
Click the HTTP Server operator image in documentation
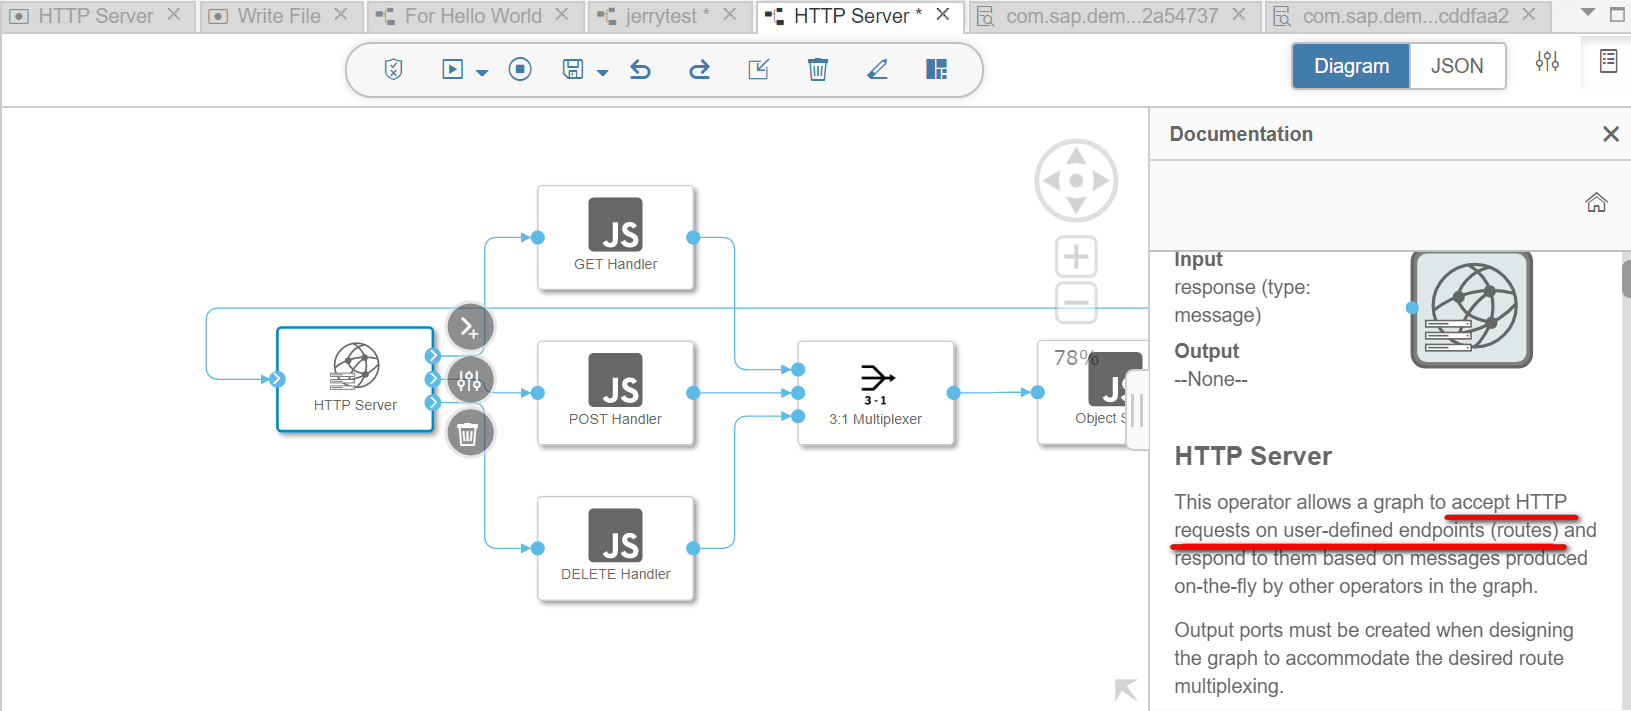tap(1471, 308)
